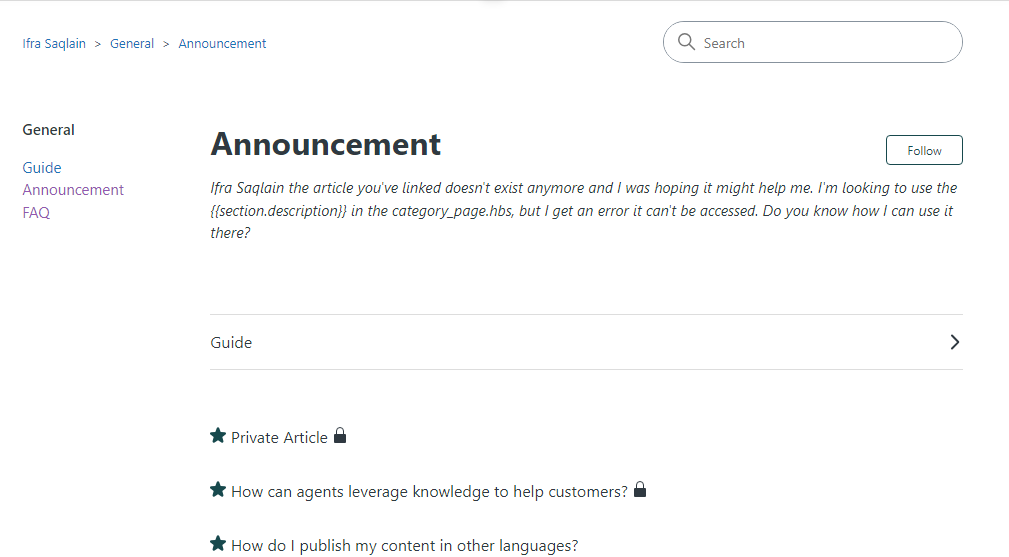Open the Private Article link
1009x557 pixels.
click(x=279, y=438)
